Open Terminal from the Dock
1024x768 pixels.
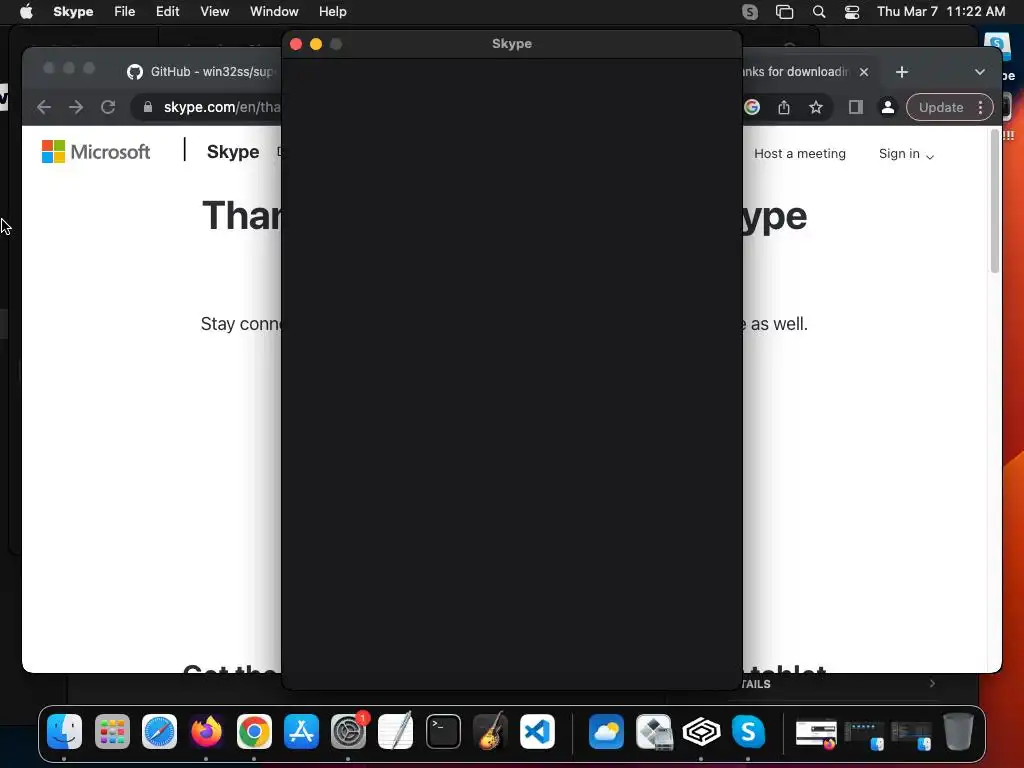443,731
